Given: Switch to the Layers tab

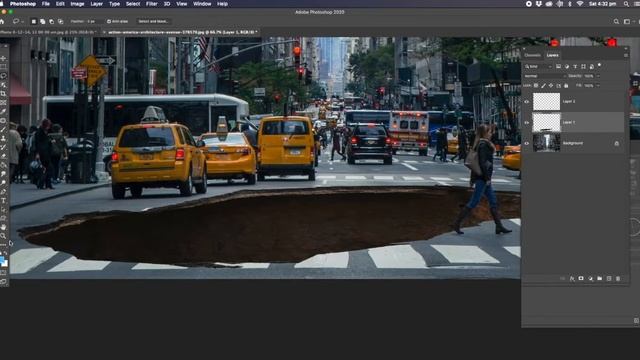Looking at the screenshot, I should 553,55.
